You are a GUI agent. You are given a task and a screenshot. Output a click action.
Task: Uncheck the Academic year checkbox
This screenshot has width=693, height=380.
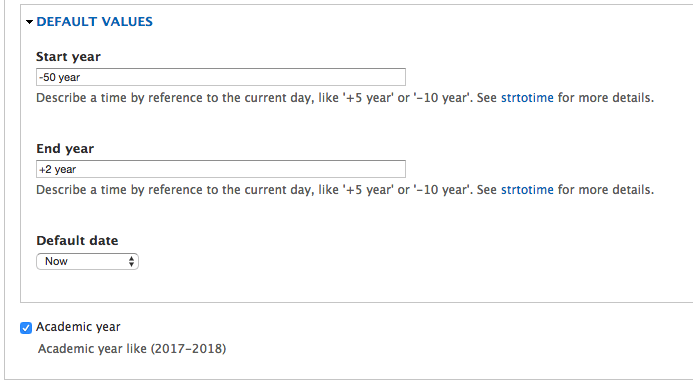(x=26, y=328)
